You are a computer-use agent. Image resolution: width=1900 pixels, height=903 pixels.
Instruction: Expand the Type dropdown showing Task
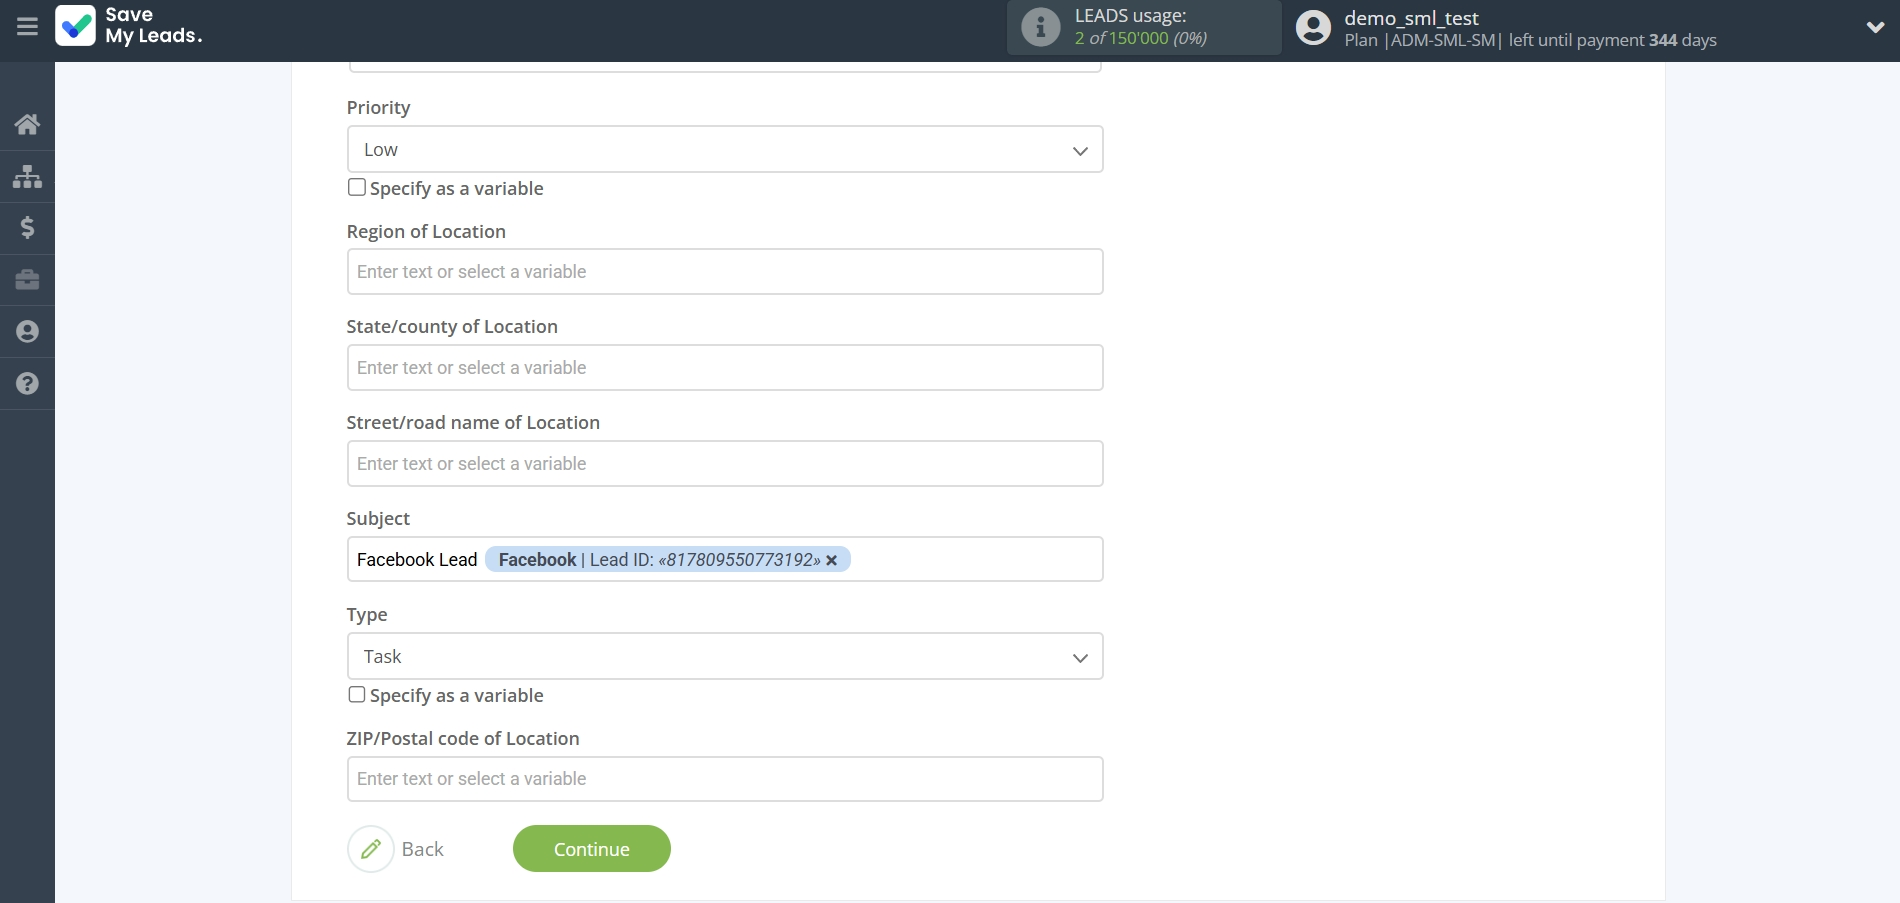(x=724, y=657)
